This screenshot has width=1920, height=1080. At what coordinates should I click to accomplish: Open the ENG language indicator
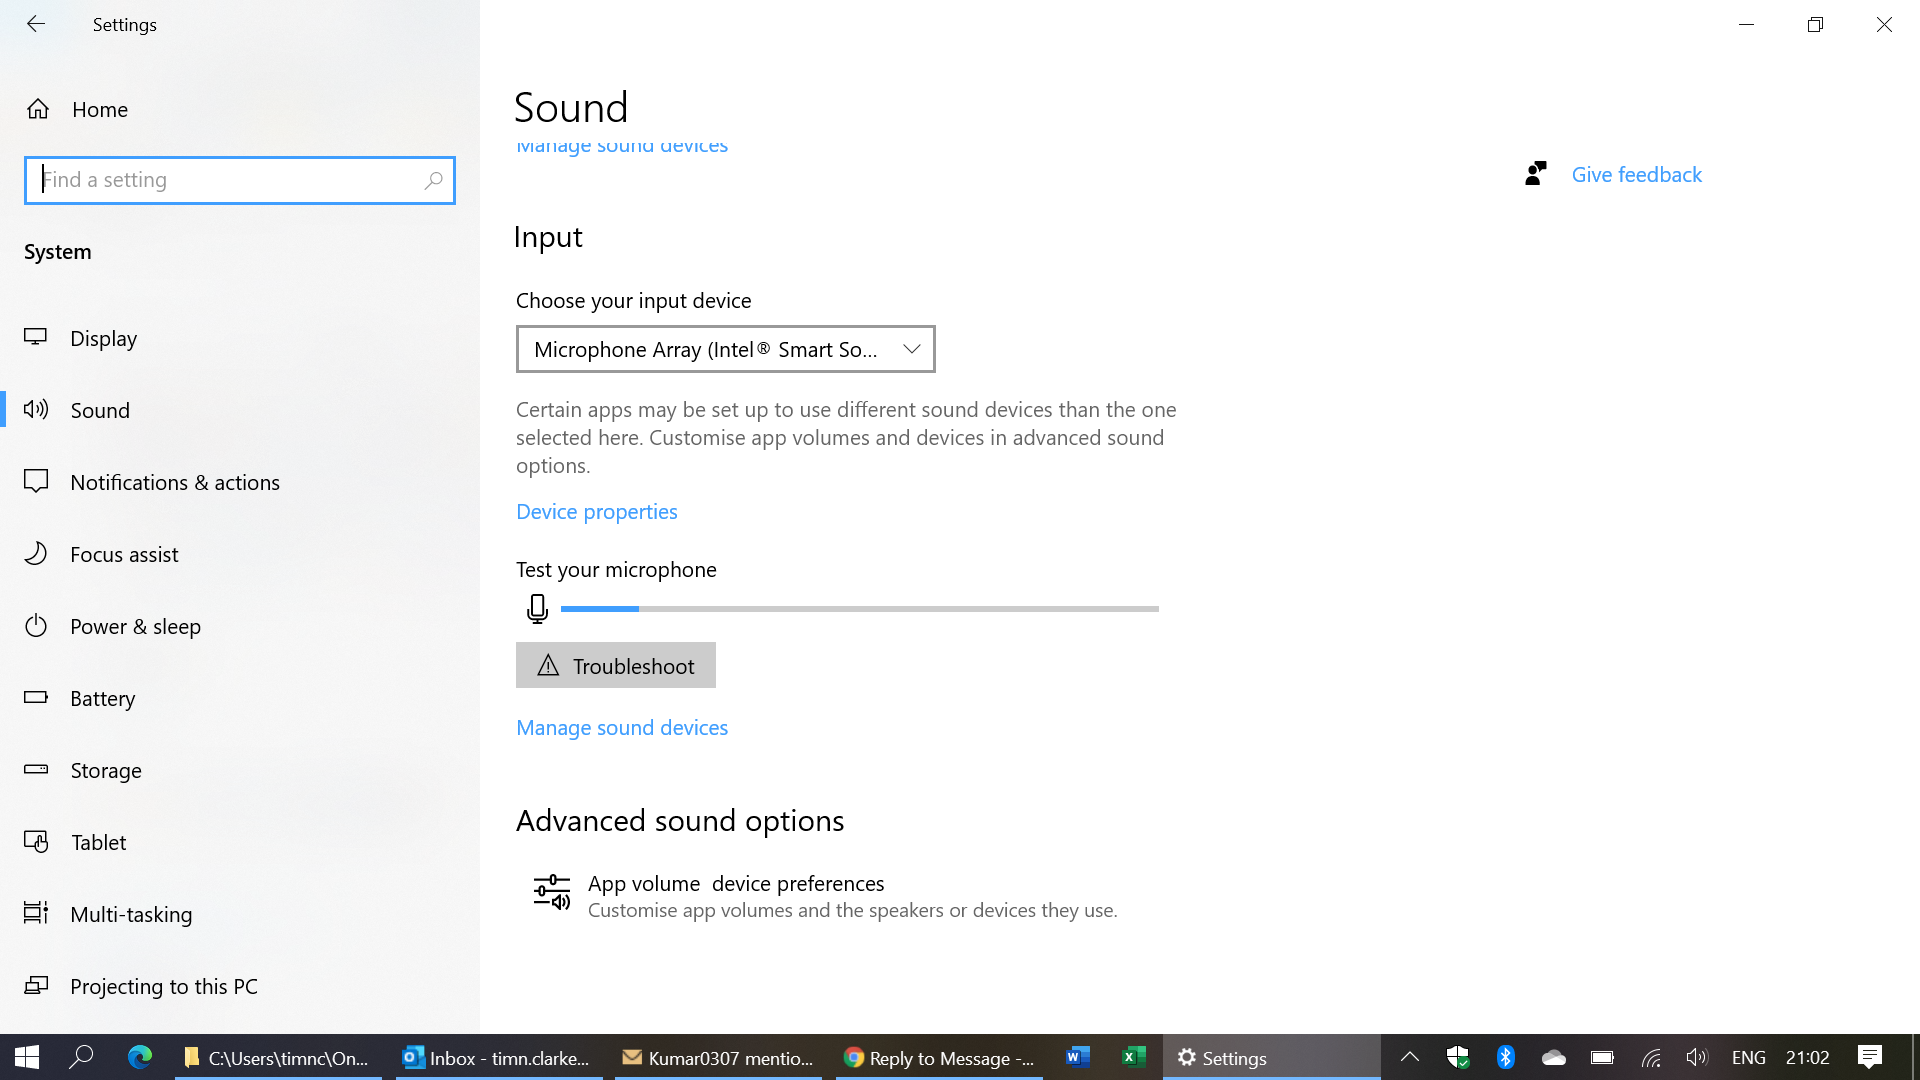1748,1057
